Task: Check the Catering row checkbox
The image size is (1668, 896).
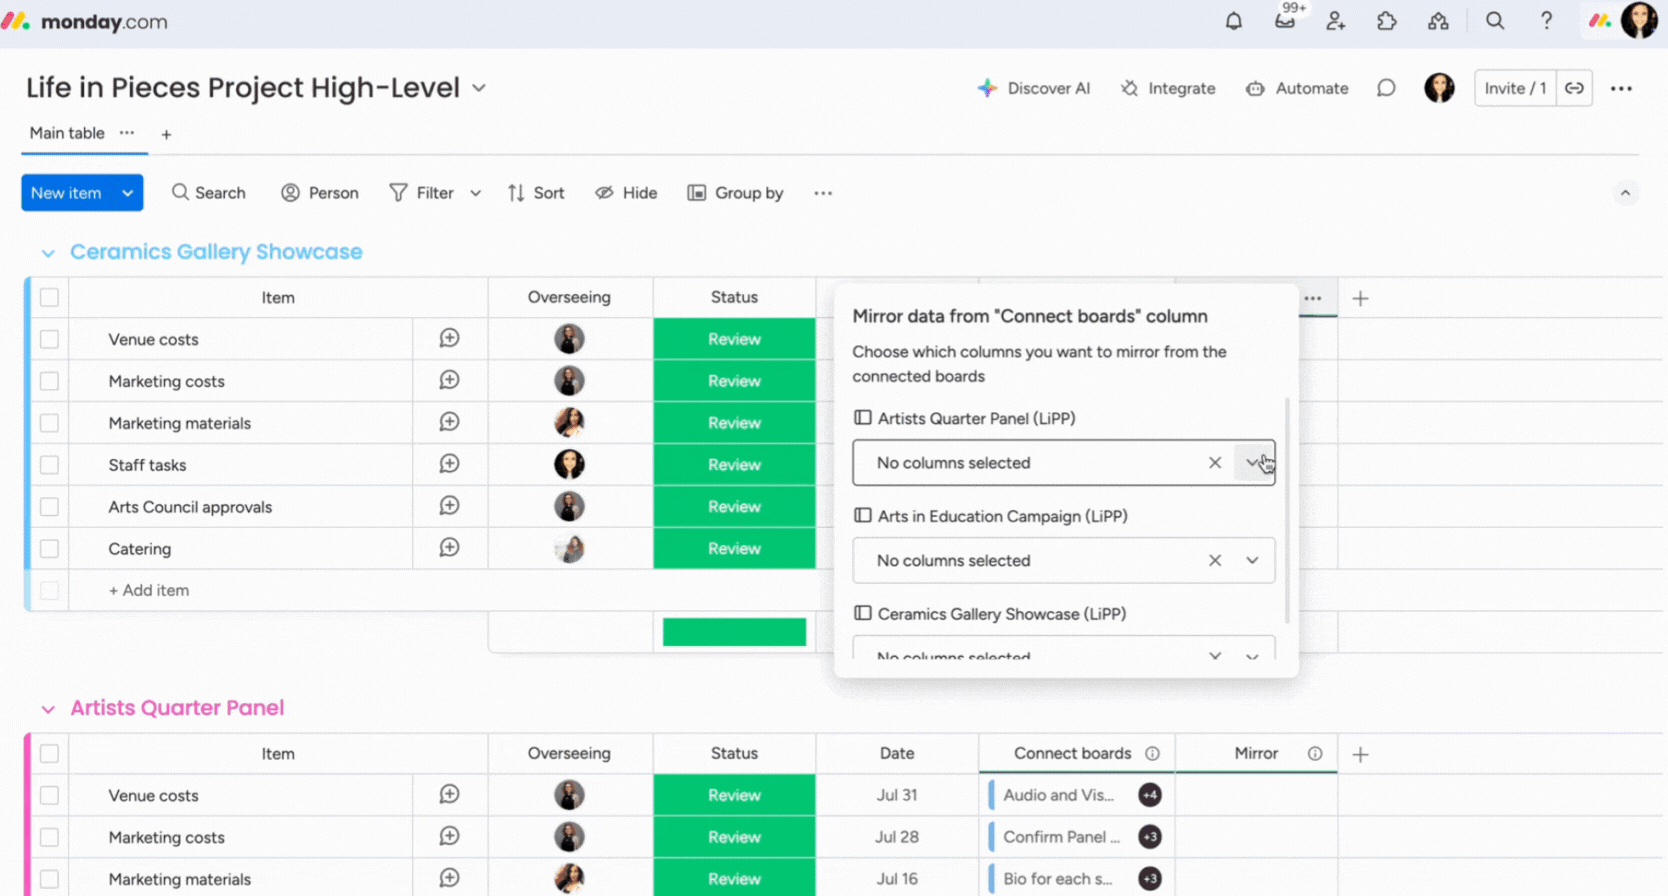Action: (x=49, y=549)
